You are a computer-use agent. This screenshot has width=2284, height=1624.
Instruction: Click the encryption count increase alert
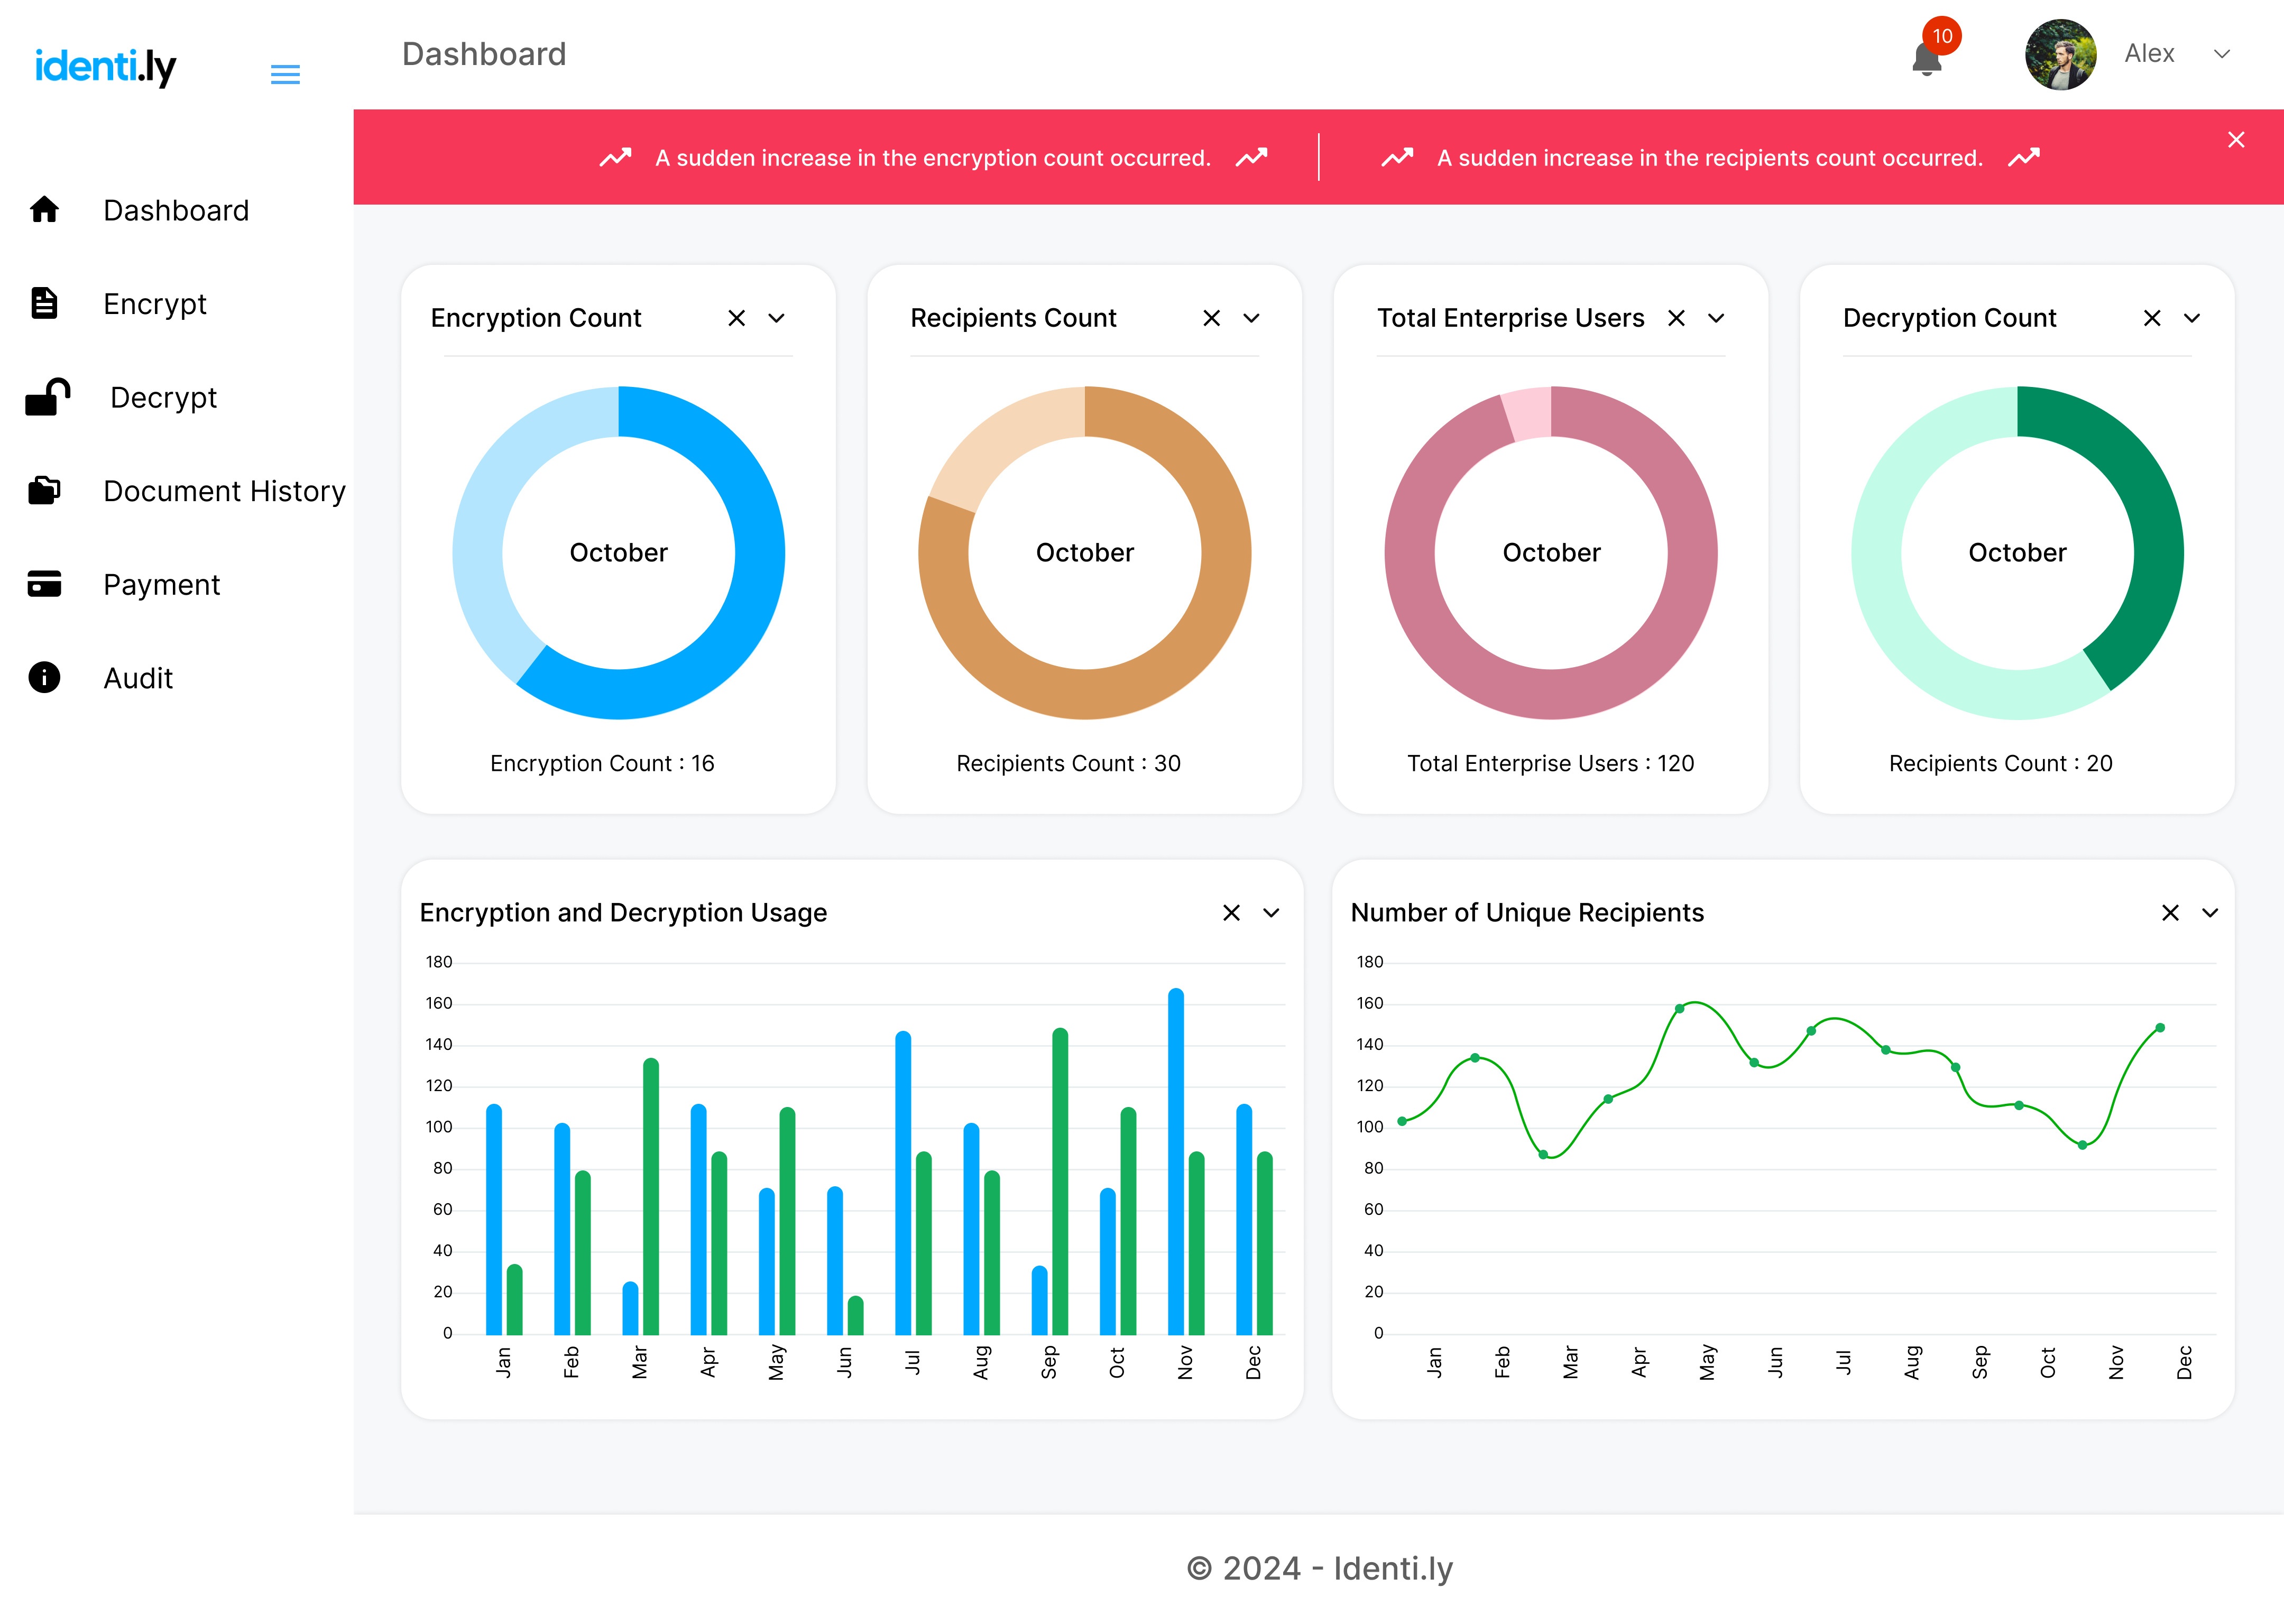click(x=932, y=158)
